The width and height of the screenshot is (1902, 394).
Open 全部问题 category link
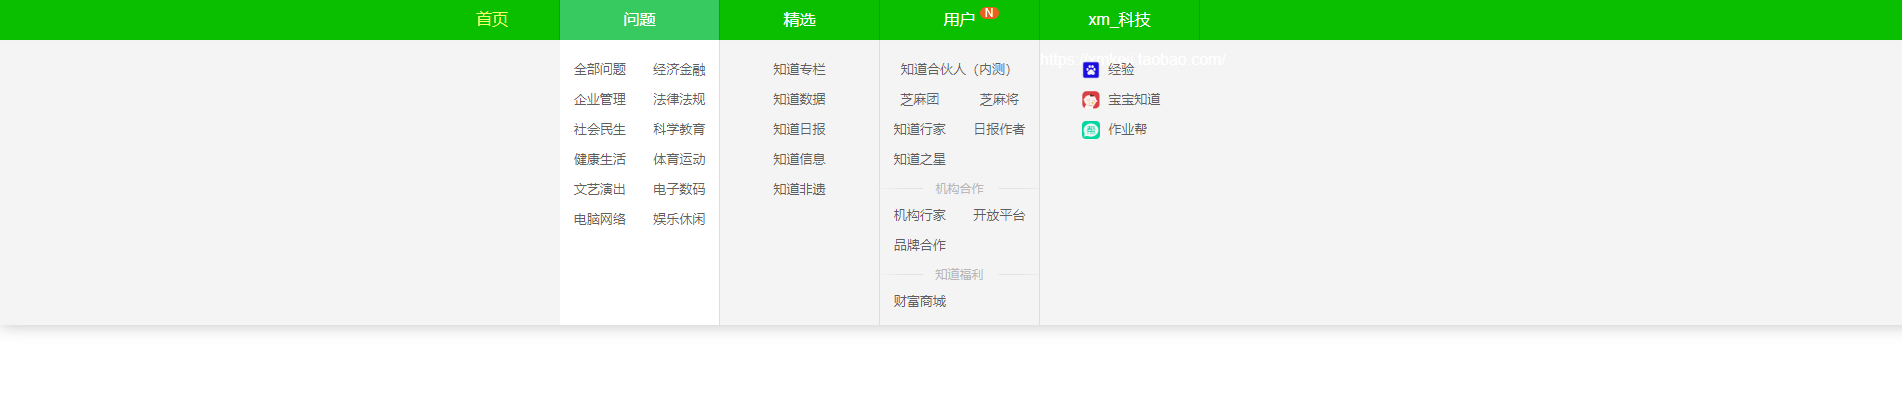coord(600,69)
